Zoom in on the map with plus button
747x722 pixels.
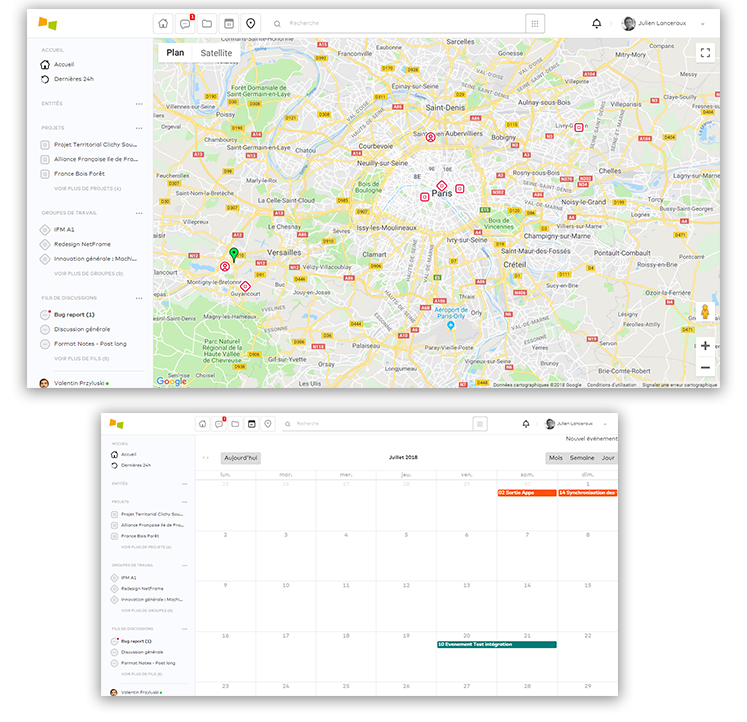[705, 346]
